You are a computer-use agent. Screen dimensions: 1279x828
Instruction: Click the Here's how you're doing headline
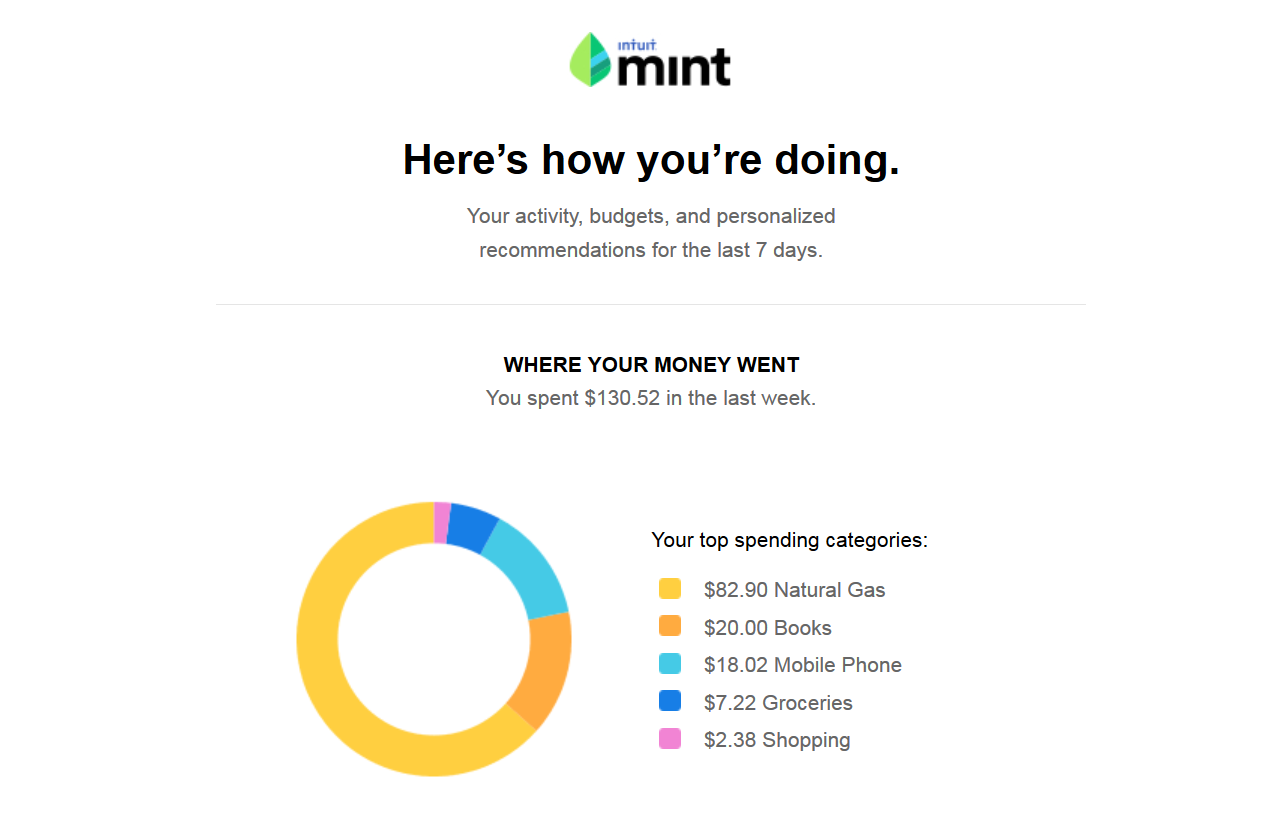pyautogui.click(x=651, y=160)
